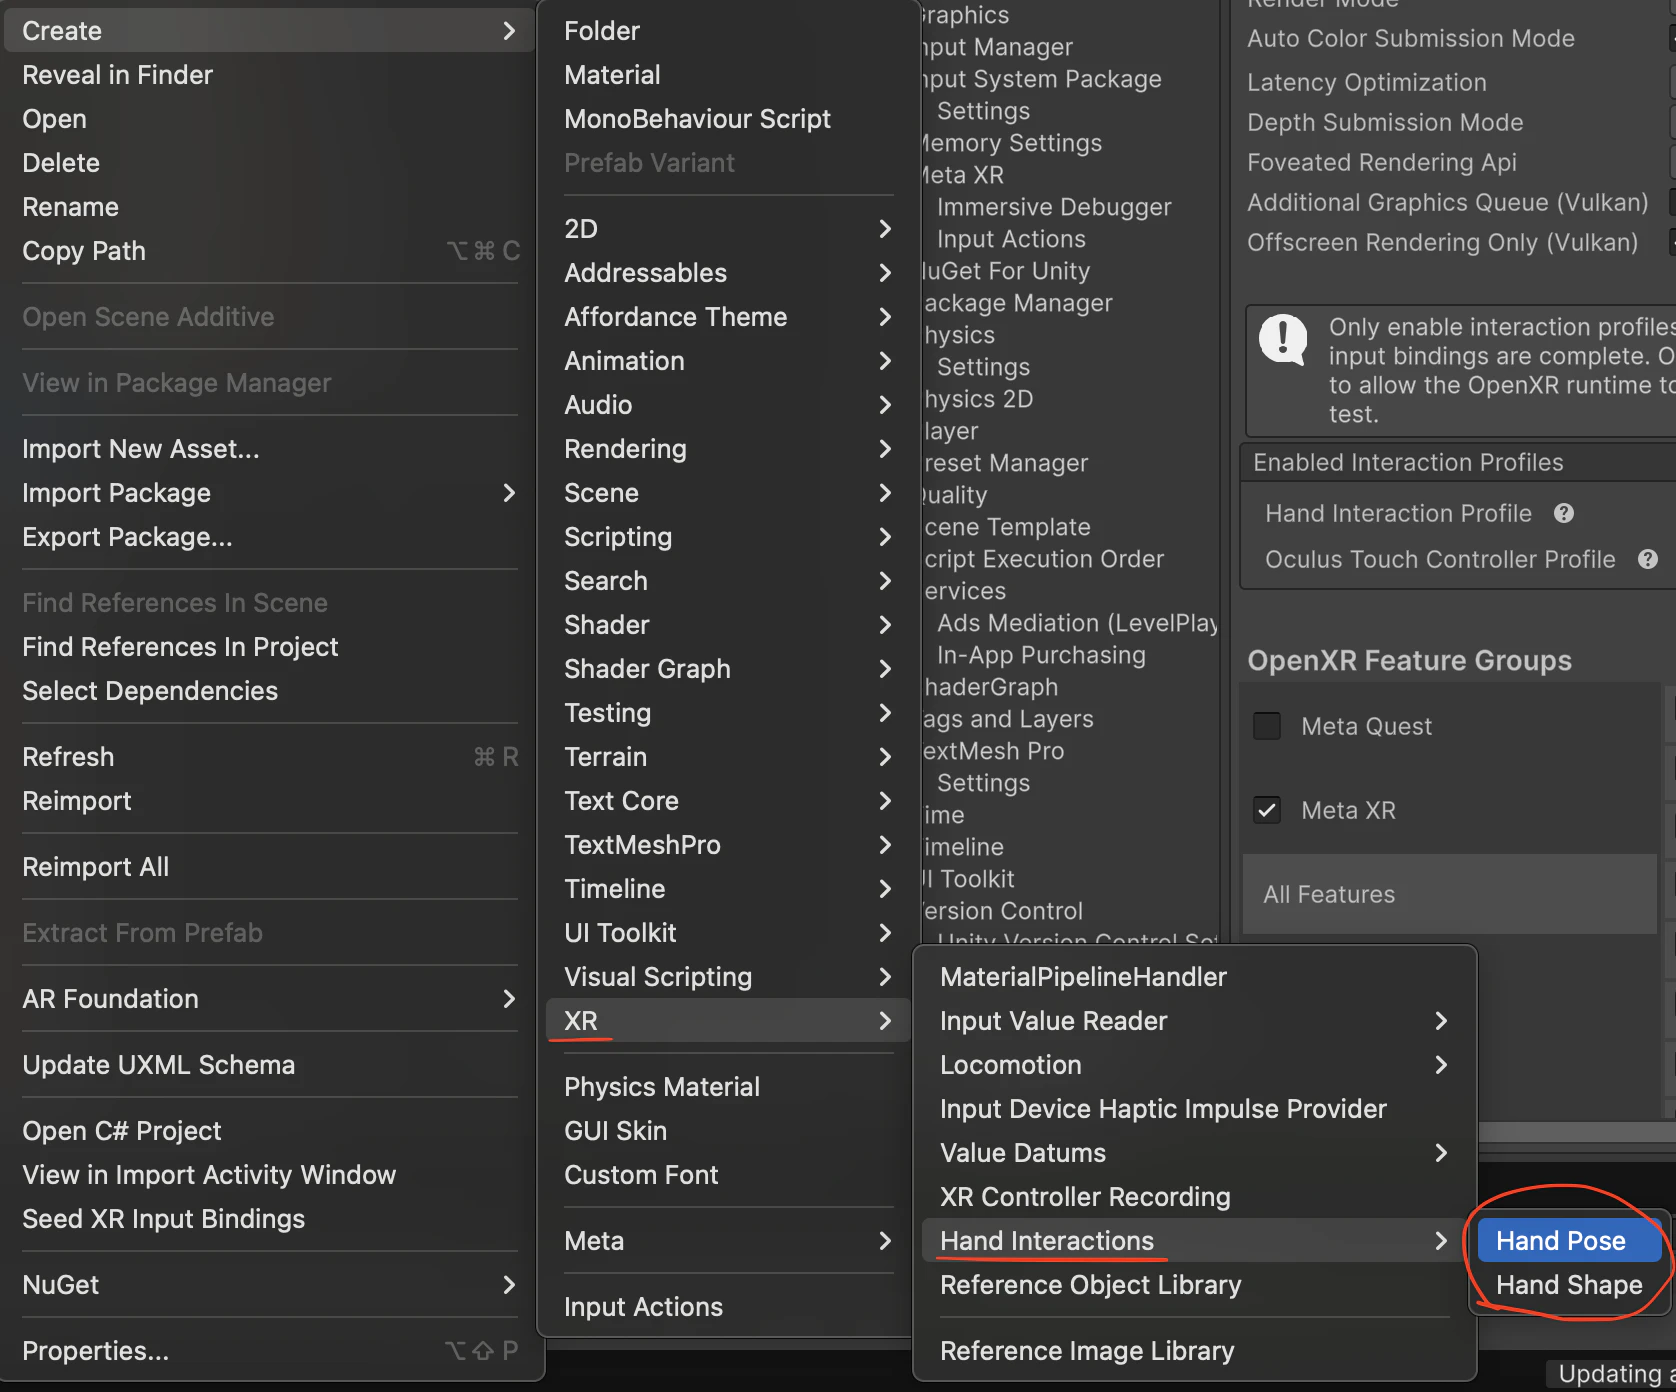Open In-App Purchasing settings entry

(x=1041, y=655)
